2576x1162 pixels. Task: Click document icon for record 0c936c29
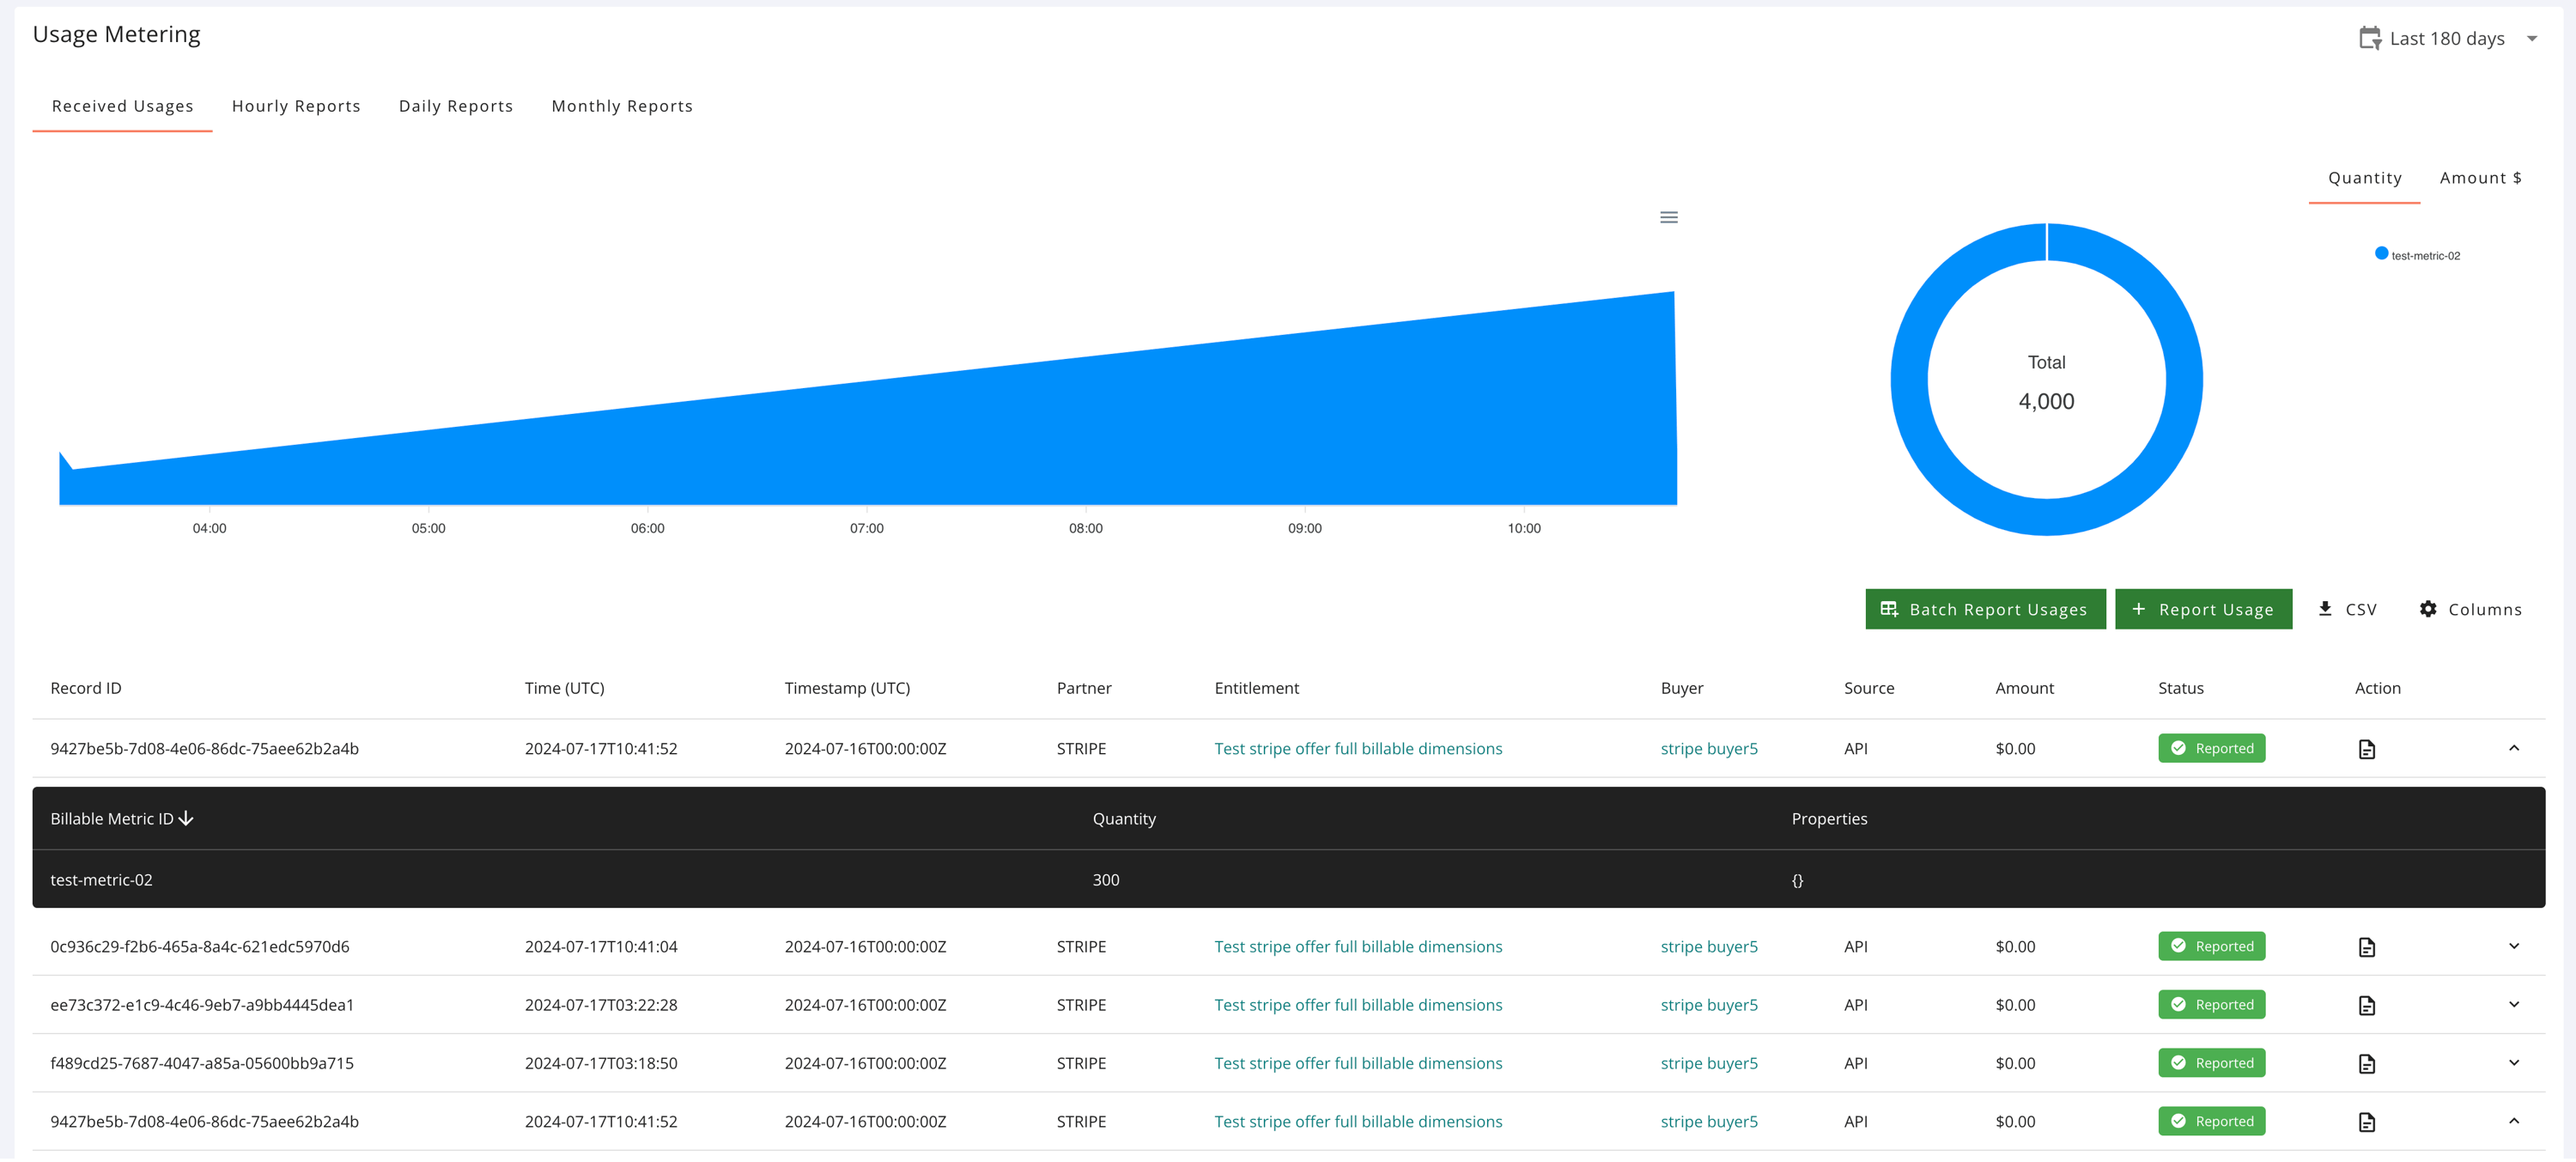(2366, 947)
